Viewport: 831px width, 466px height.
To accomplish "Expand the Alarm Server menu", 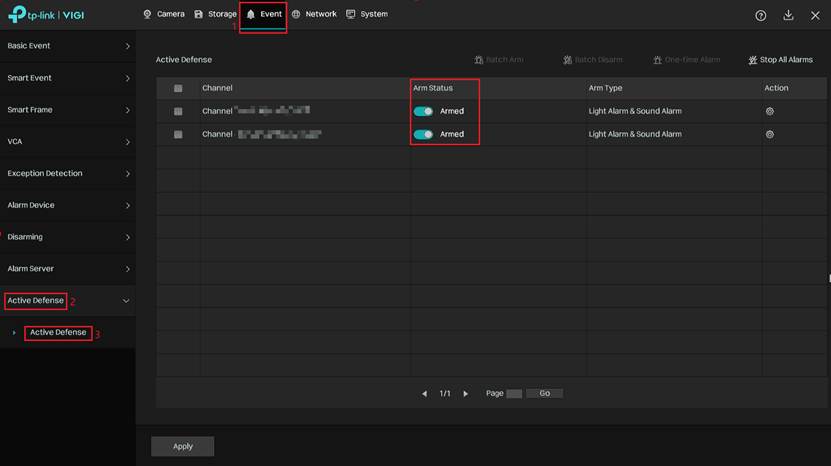I will point(68,269).
